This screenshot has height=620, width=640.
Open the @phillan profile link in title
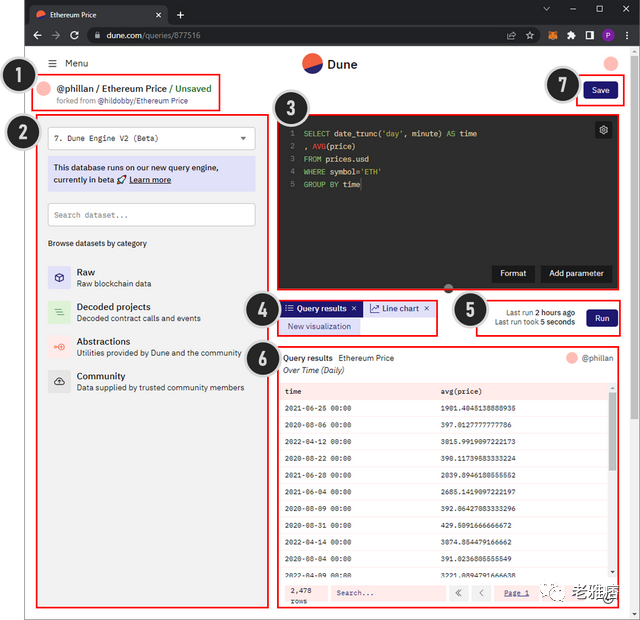pos(75,89)
